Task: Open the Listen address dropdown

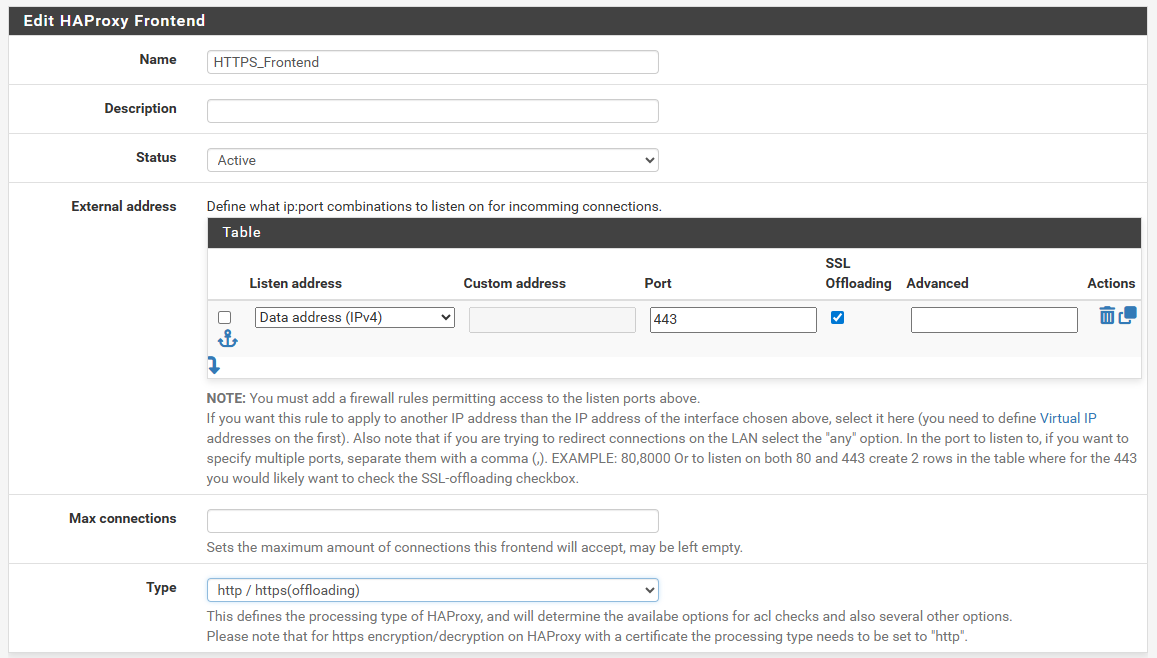Action: coord(354,317)
